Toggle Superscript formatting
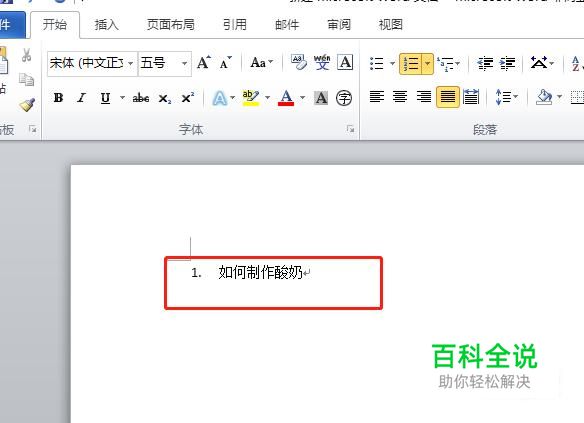584x423 pixels. (x=188, y=98)
